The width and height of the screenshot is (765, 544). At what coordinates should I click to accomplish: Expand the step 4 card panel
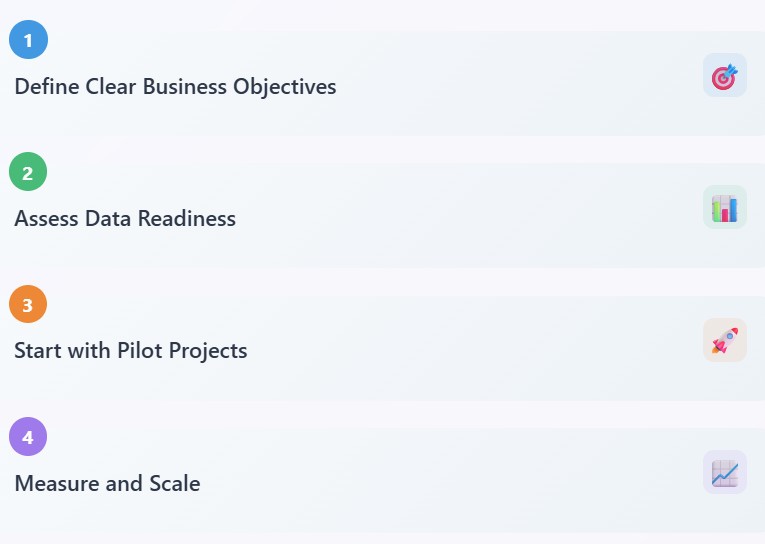coord(382,481)
